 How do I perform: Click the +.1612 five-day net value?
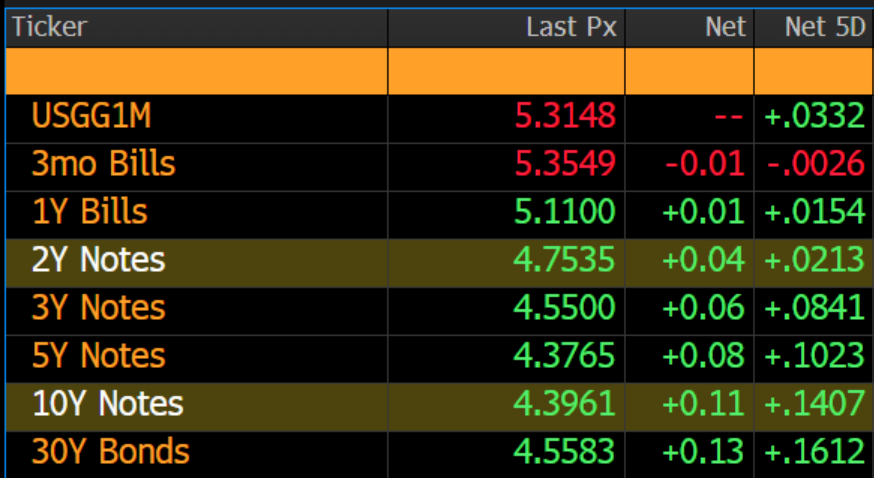point(815,451)
